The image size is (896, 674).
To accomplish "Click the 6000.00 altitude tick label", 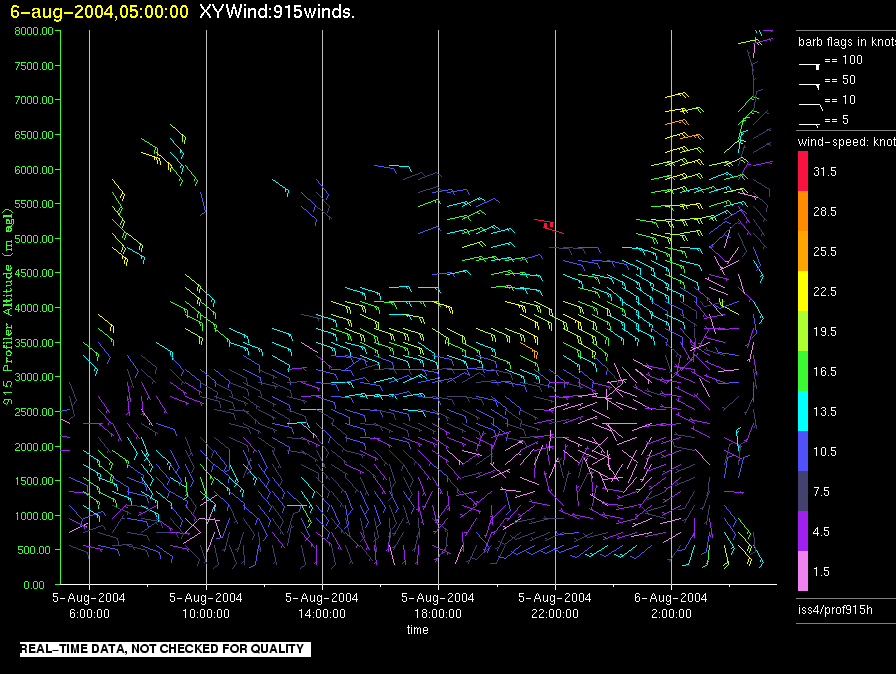I will [x=34, y=170].
